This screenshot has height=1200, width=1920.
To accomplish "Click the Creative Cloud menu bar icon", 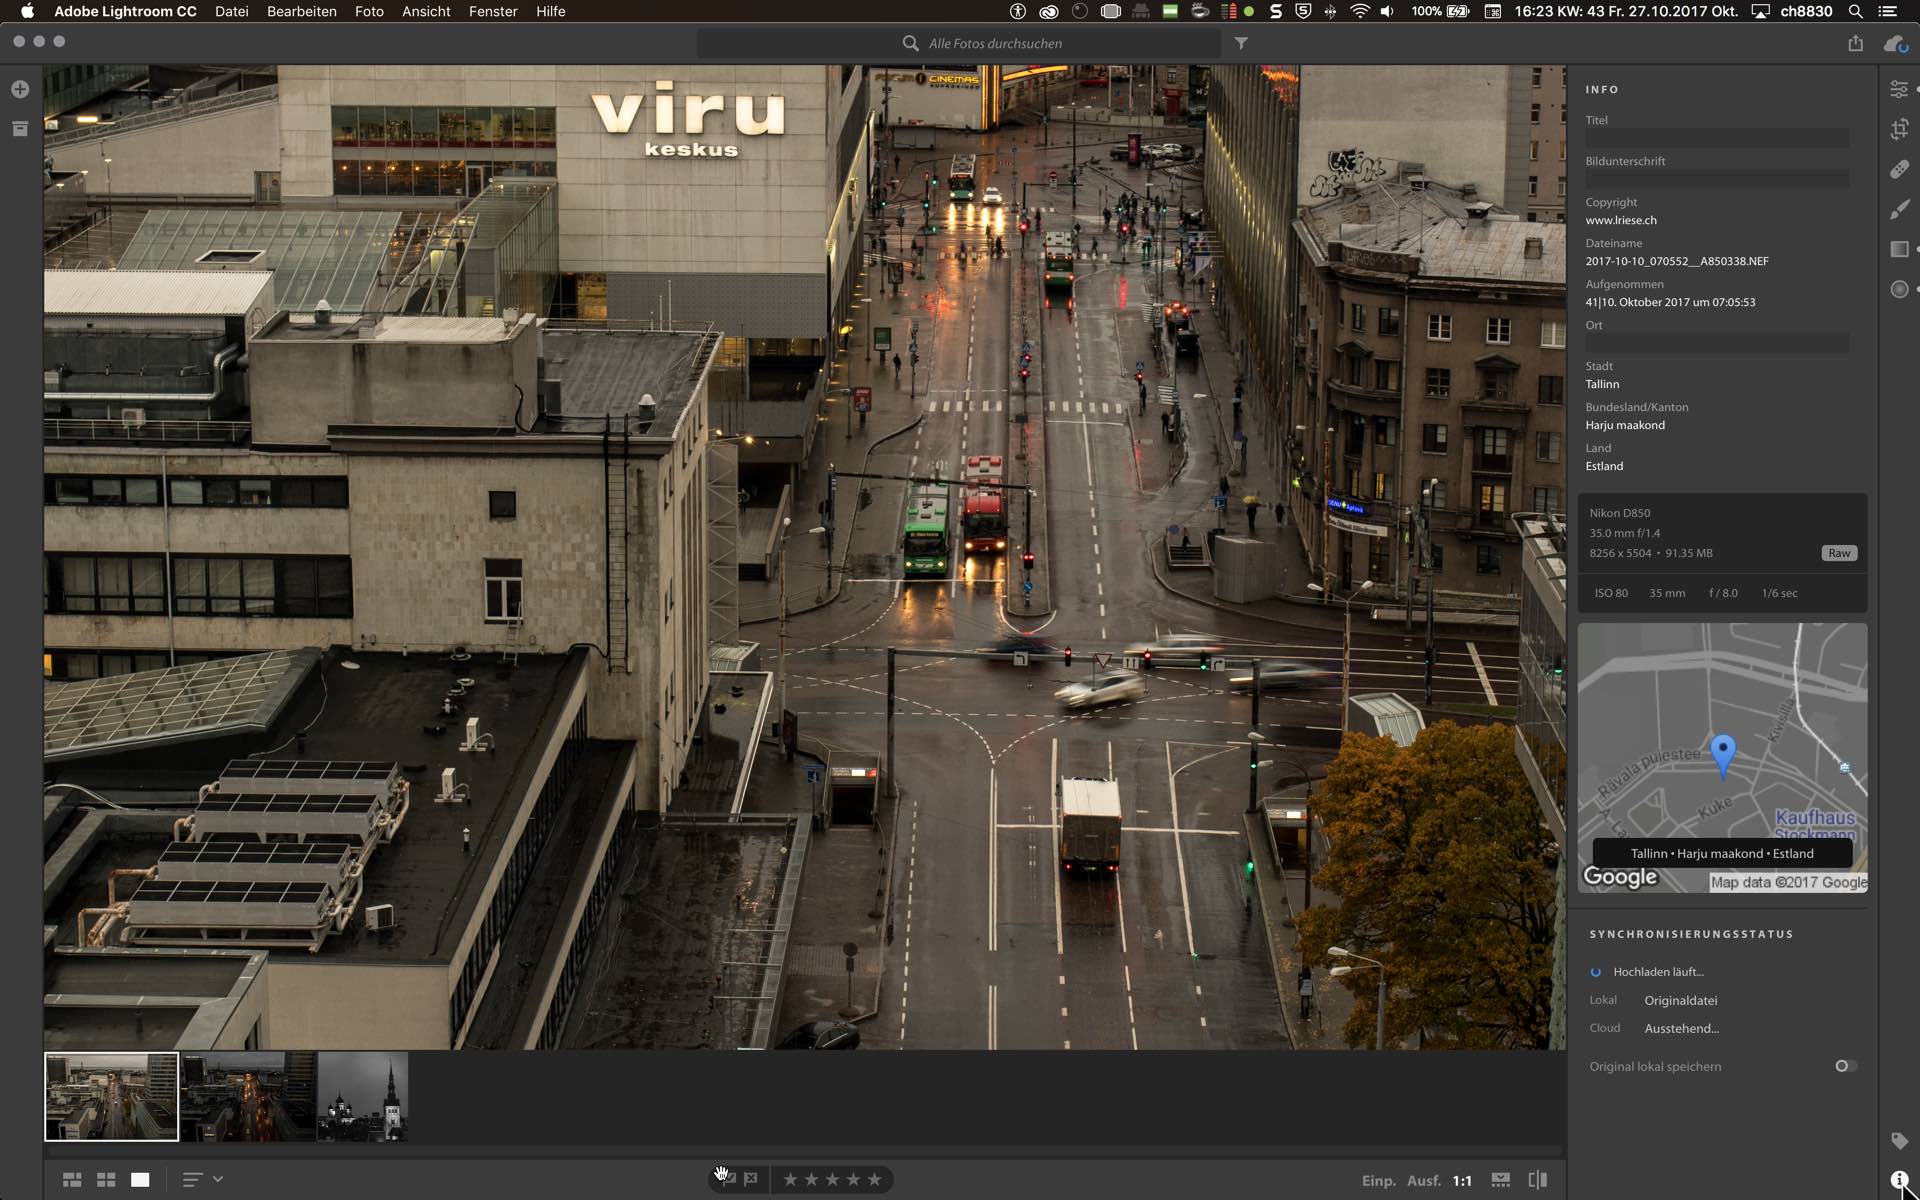I will point(1049,11).
